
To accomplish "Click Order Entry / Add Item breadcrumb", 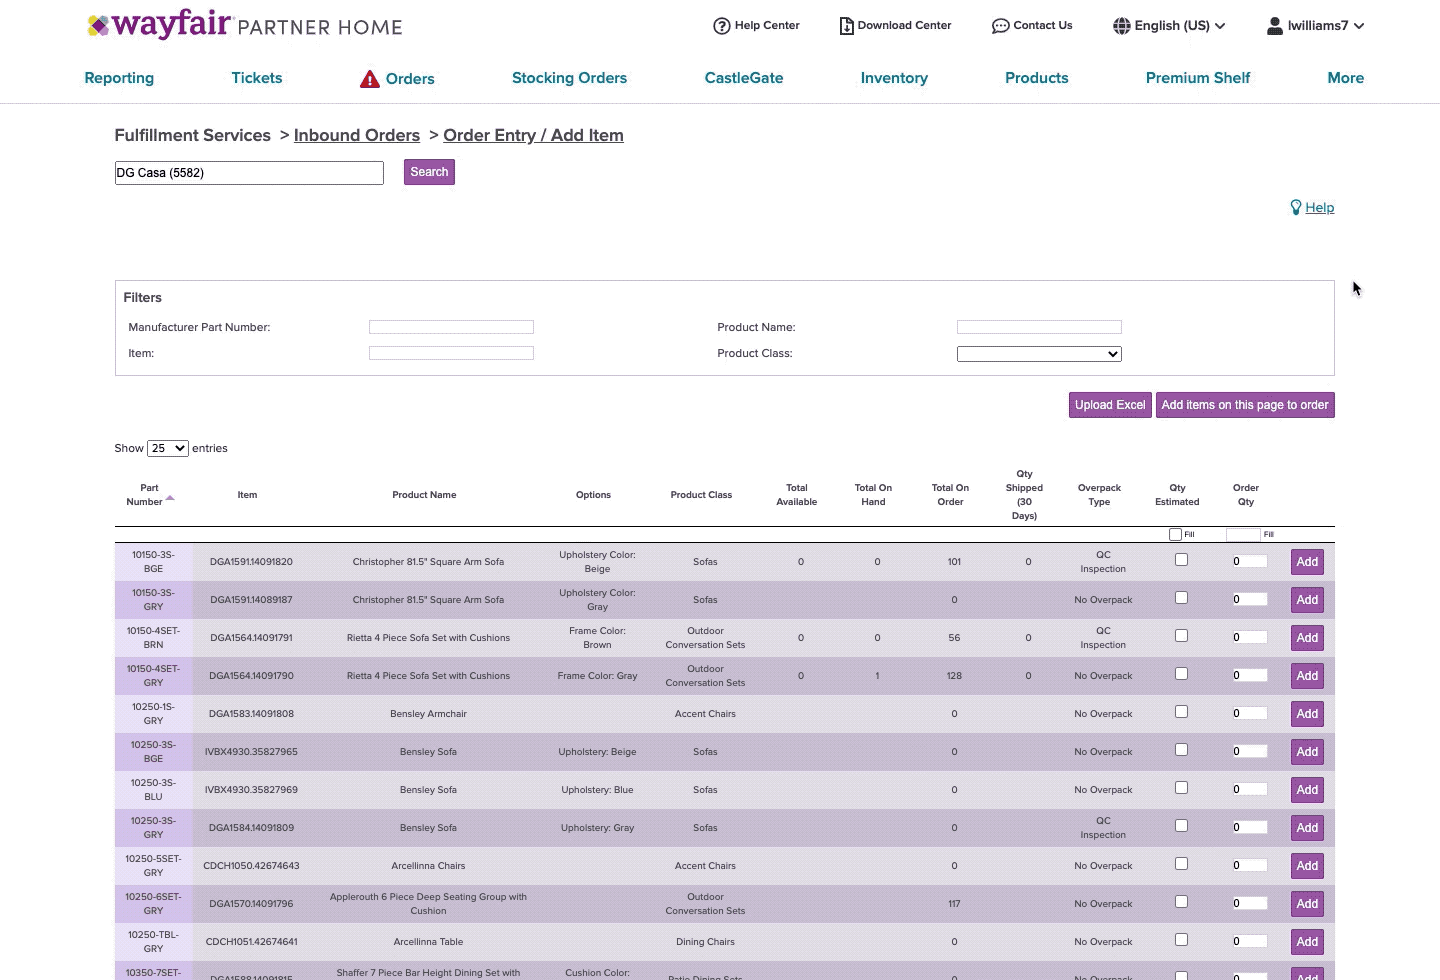I will pyautogui.click(x=533, y=135).
